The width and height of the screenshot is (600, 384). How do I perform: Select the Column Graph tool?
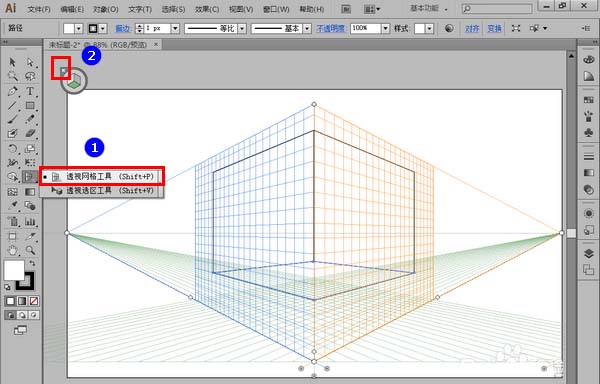click(x=30, y=221)
